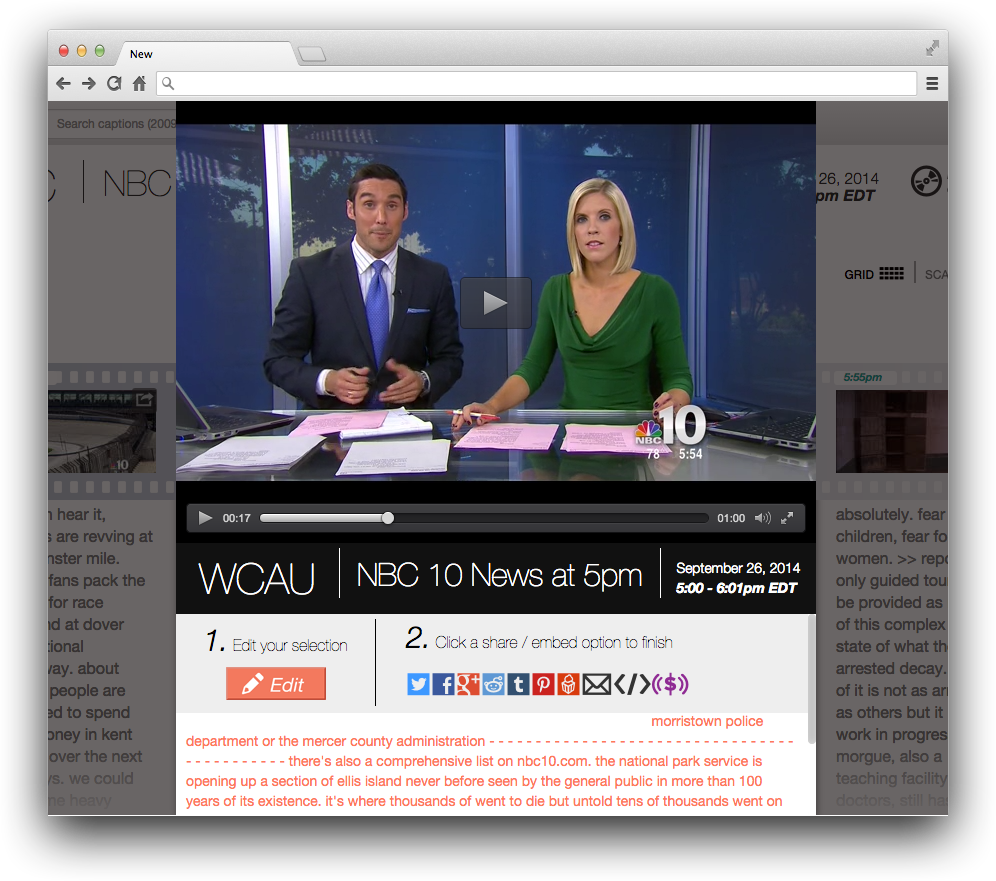The width and height of the screenshot is (996, 881).
Task: Share clip on Google Plus
Action: coord(468,684)
